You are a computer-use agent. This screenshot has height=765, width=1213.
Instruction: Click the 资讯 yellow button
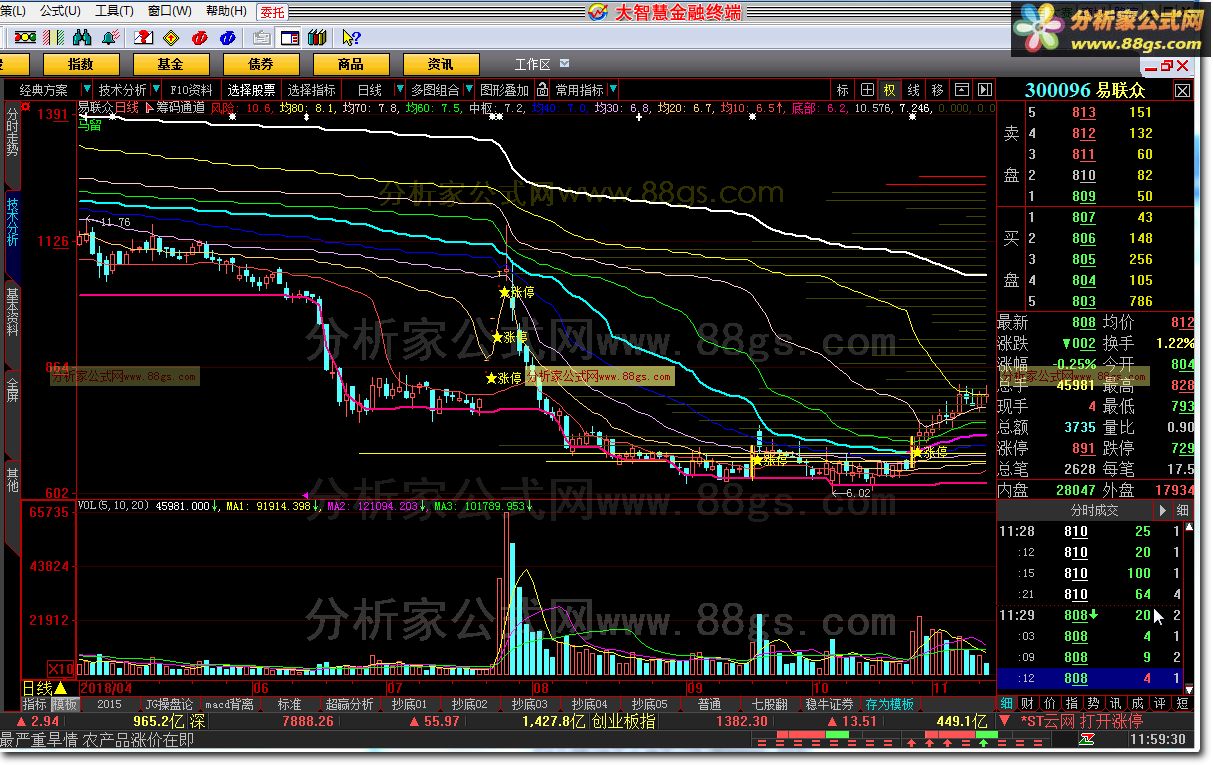point(441,64)
